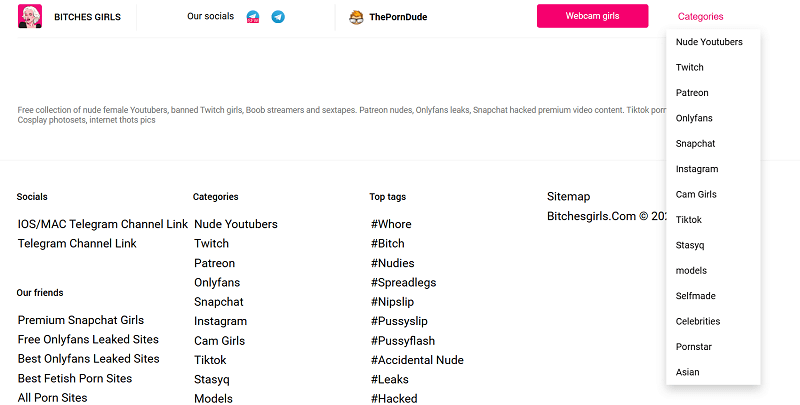
Task: Select Twitch from the Categories dropdown
Action: pyautogui.click(x=689, y=67)
